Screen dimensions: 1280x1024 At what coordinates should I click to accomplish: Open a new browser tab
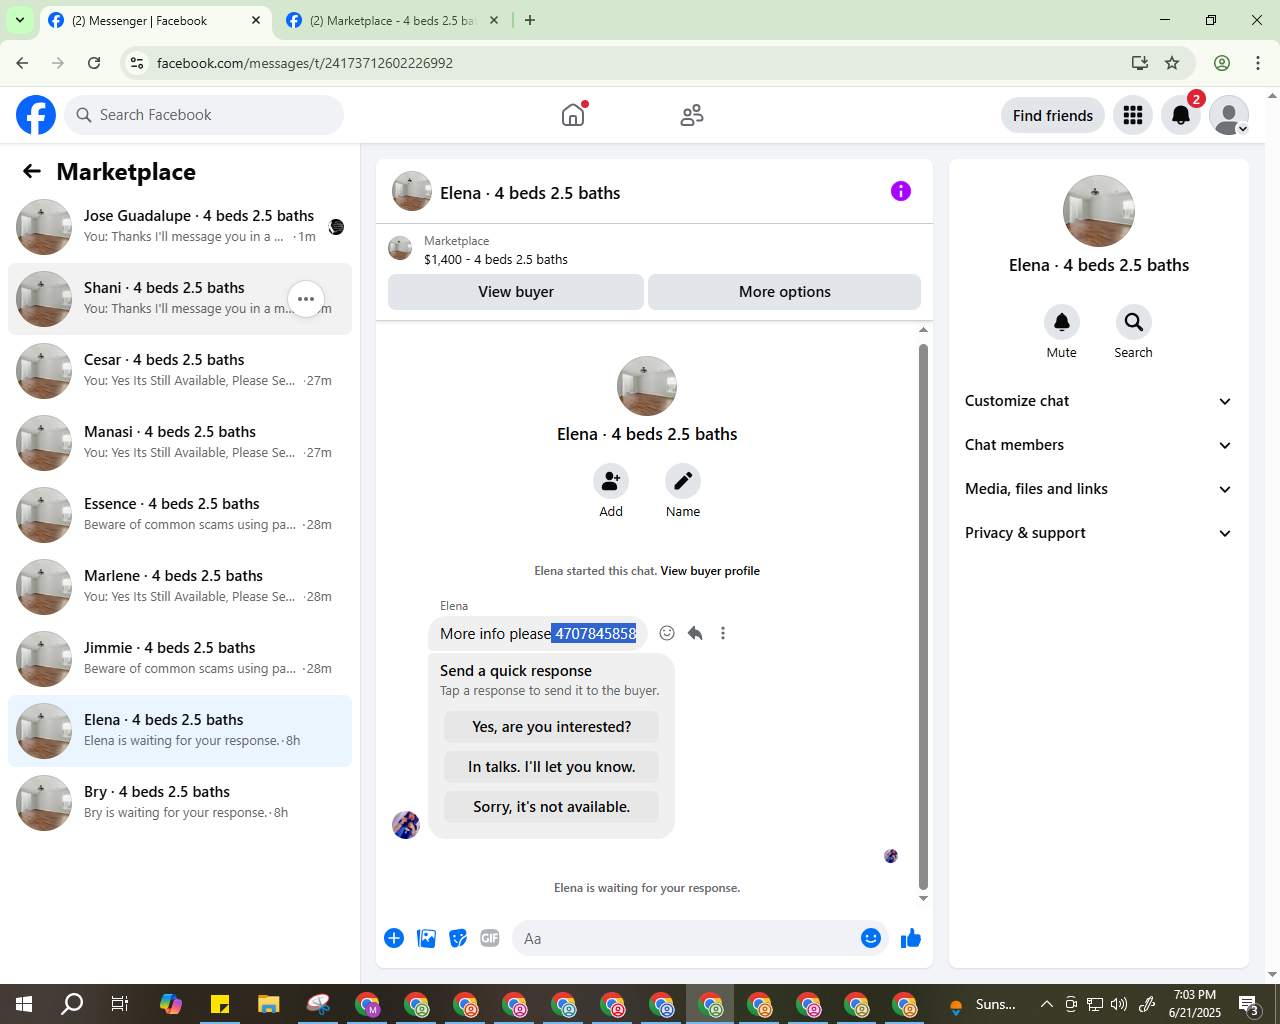tap(530, 20)
